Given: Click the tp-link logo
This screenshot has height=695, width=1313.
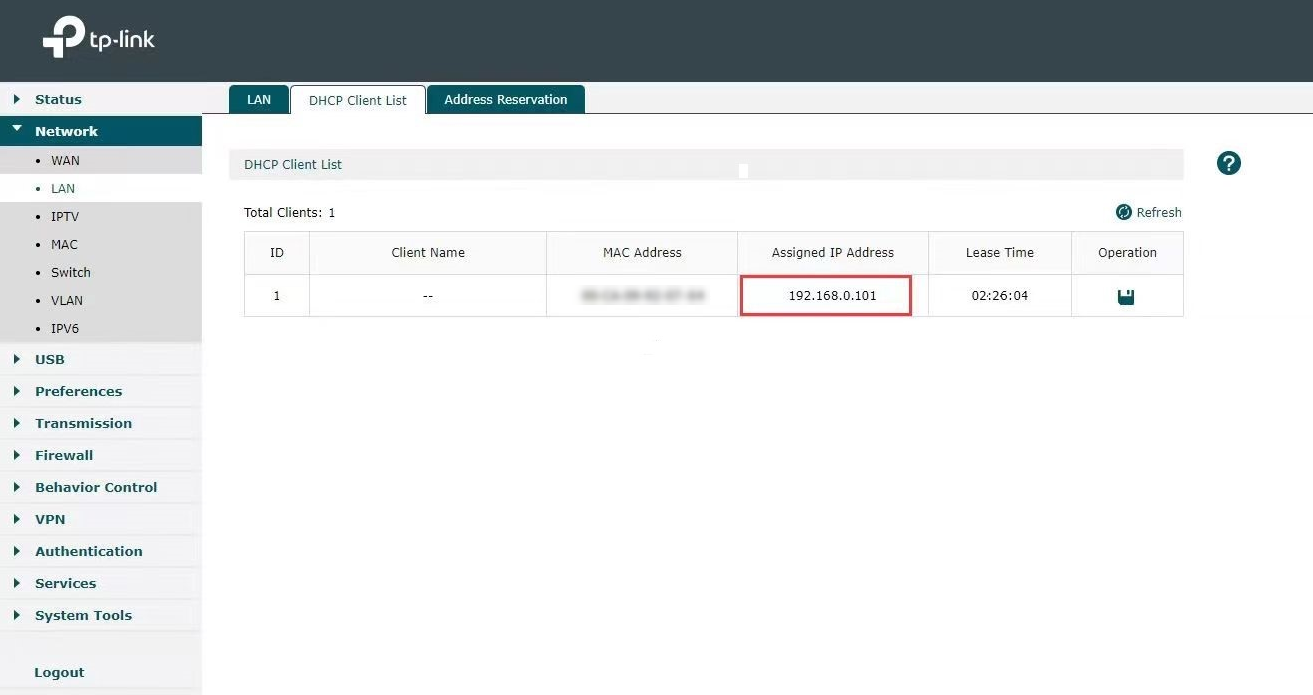Looking at the screenshot, I should point(96,38).
